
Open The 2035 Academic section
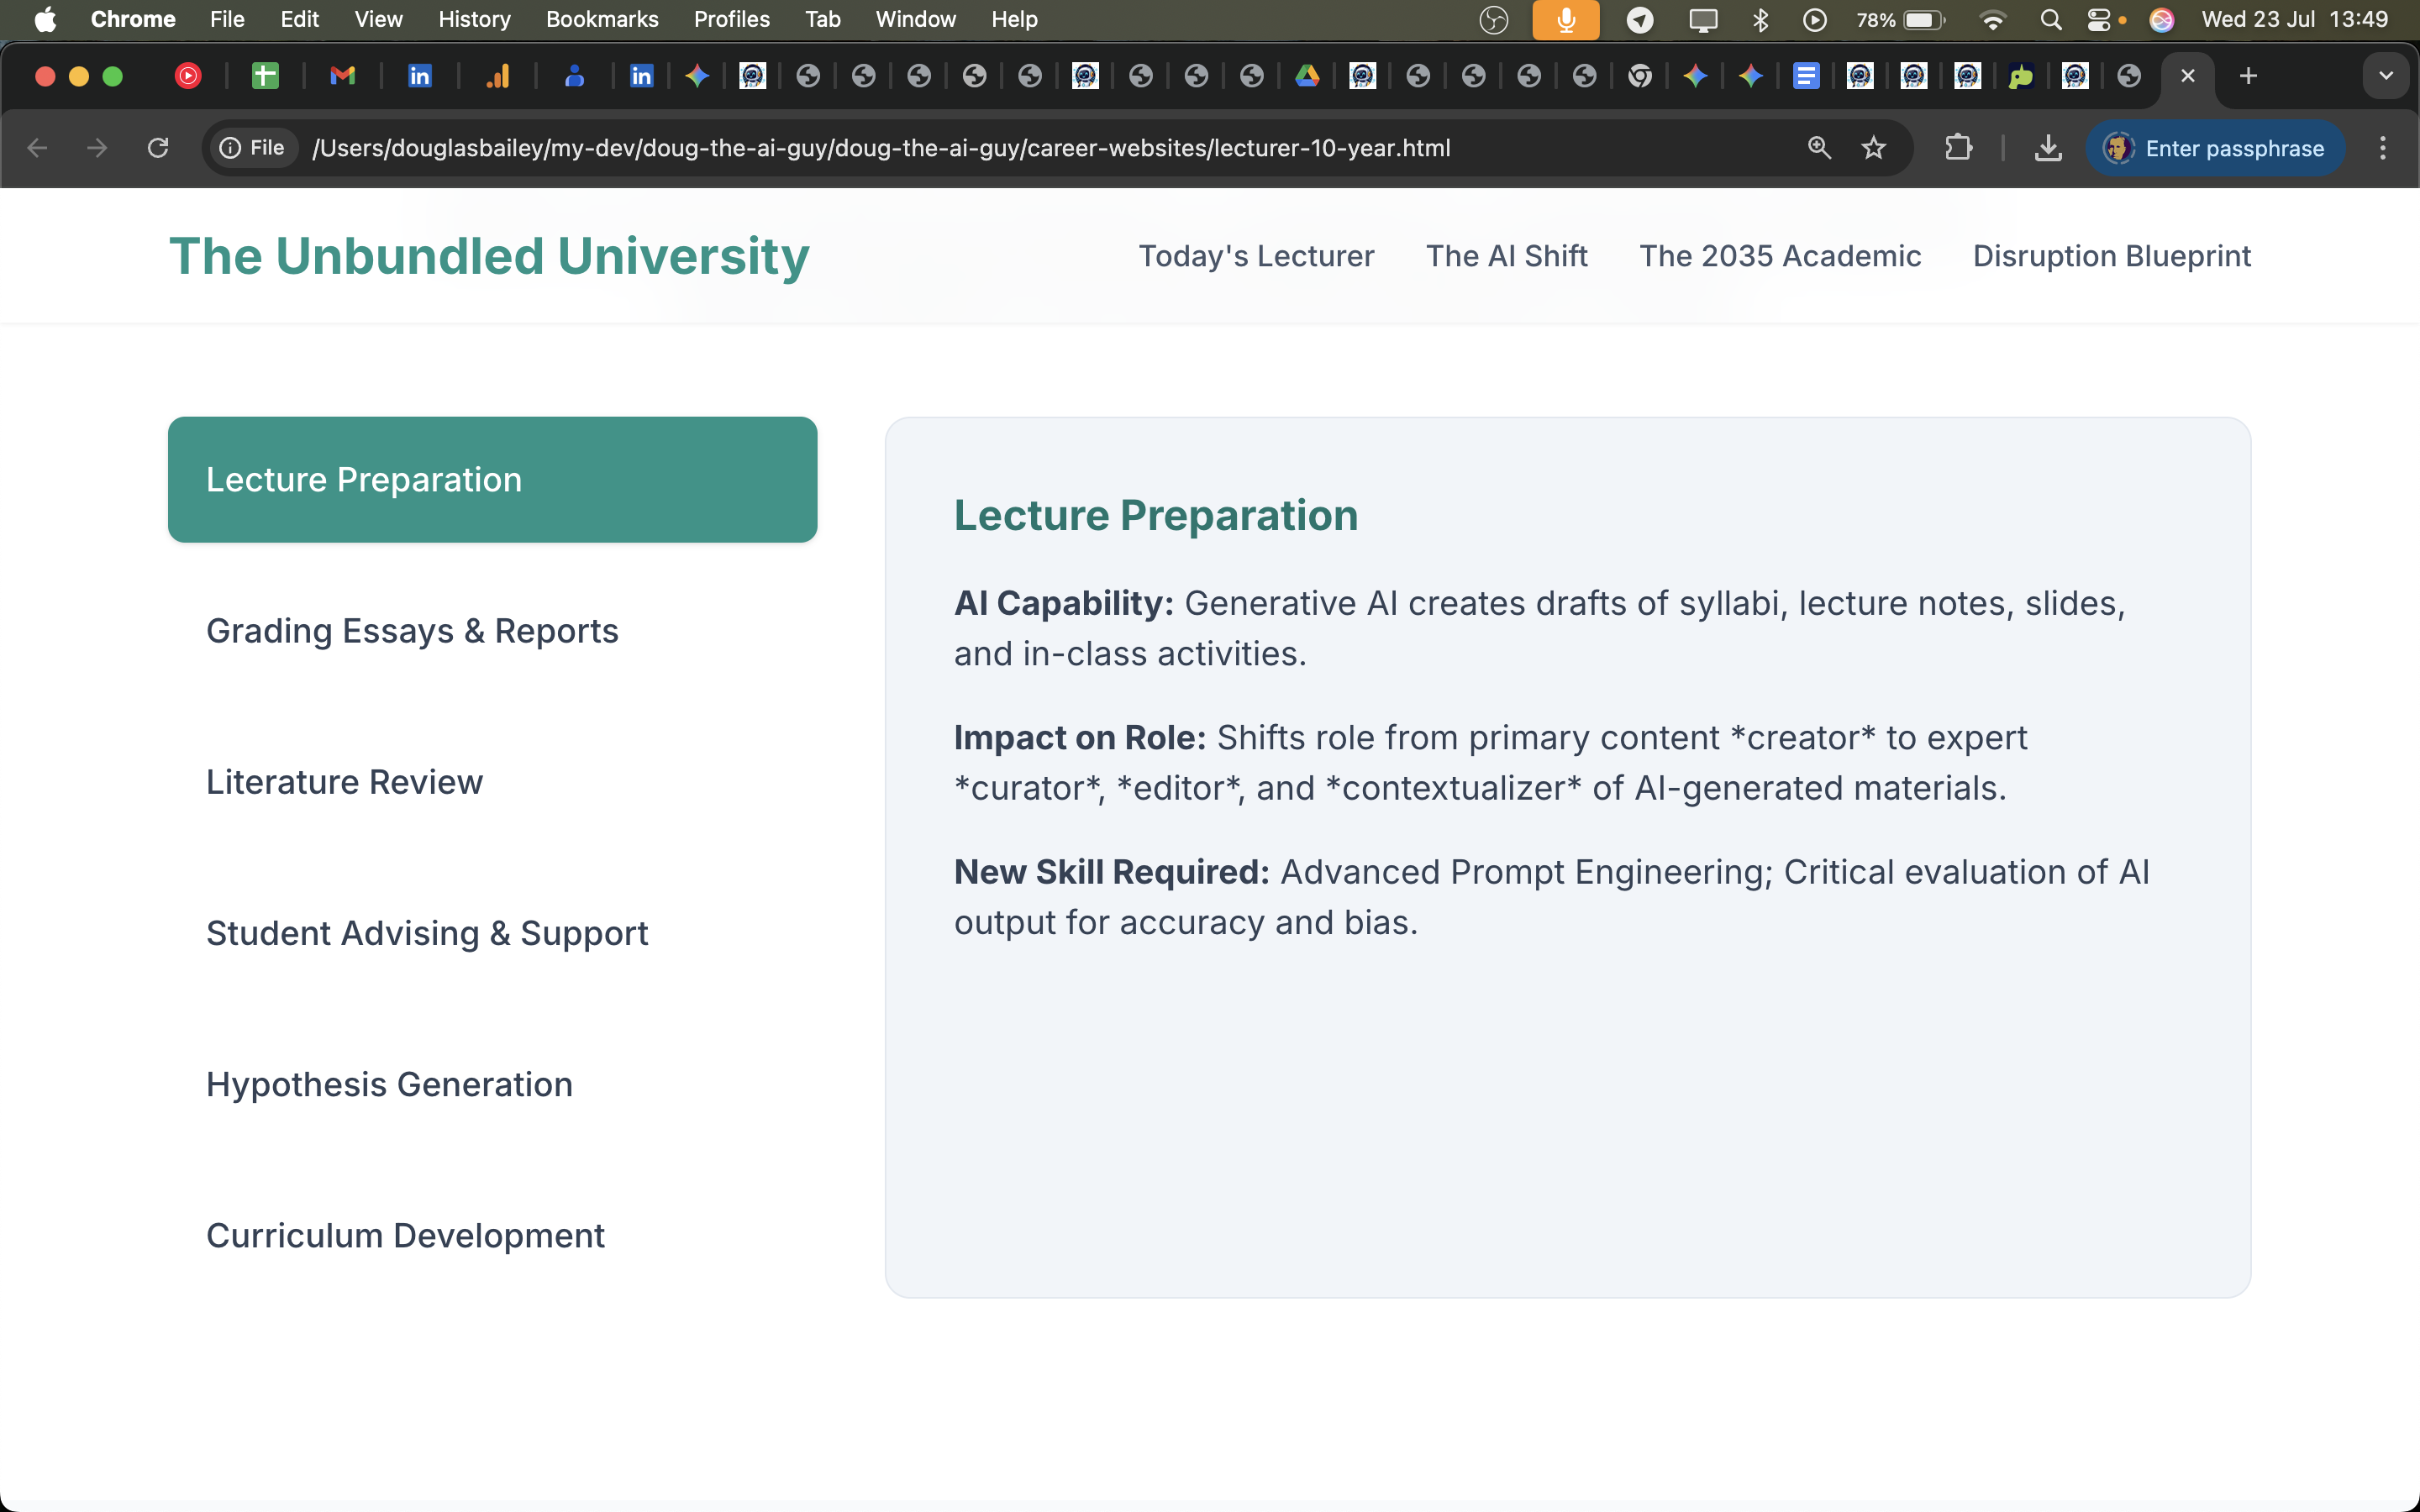(x=1780, y=256)
